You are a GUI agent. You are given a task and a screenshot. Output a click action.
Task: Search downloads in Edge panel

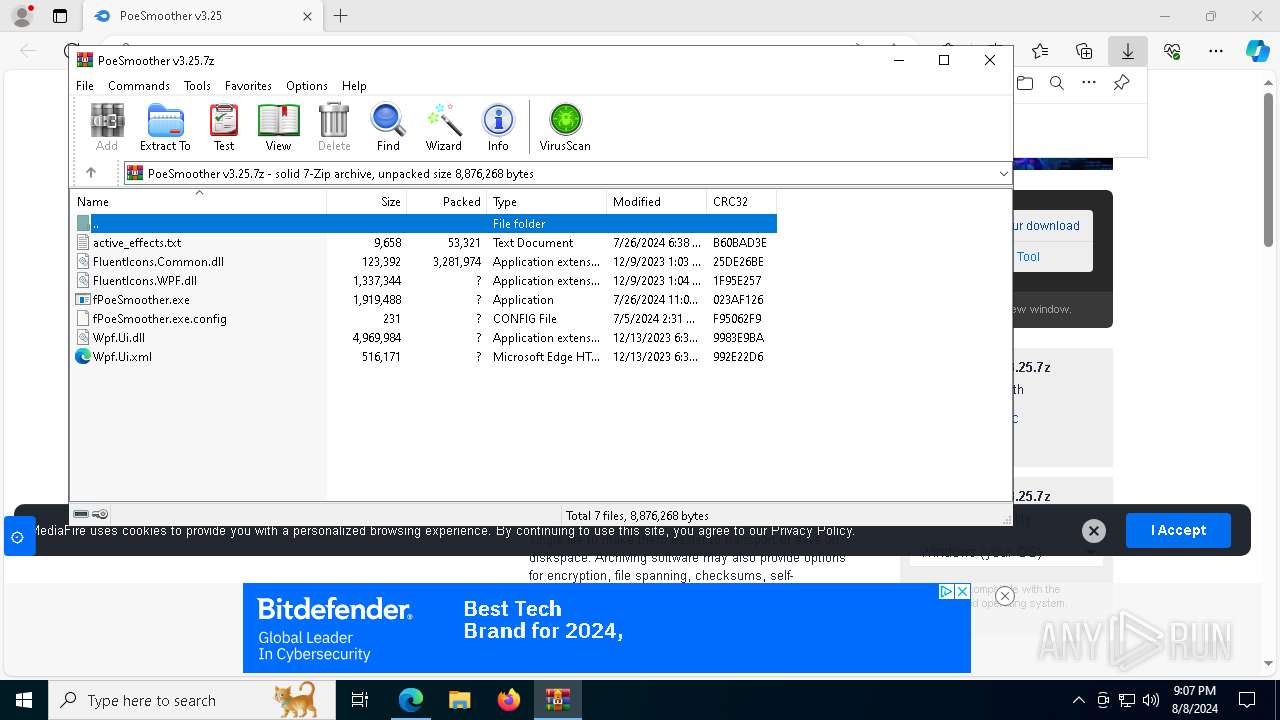pyautogui.click(x=1057, y=83)
